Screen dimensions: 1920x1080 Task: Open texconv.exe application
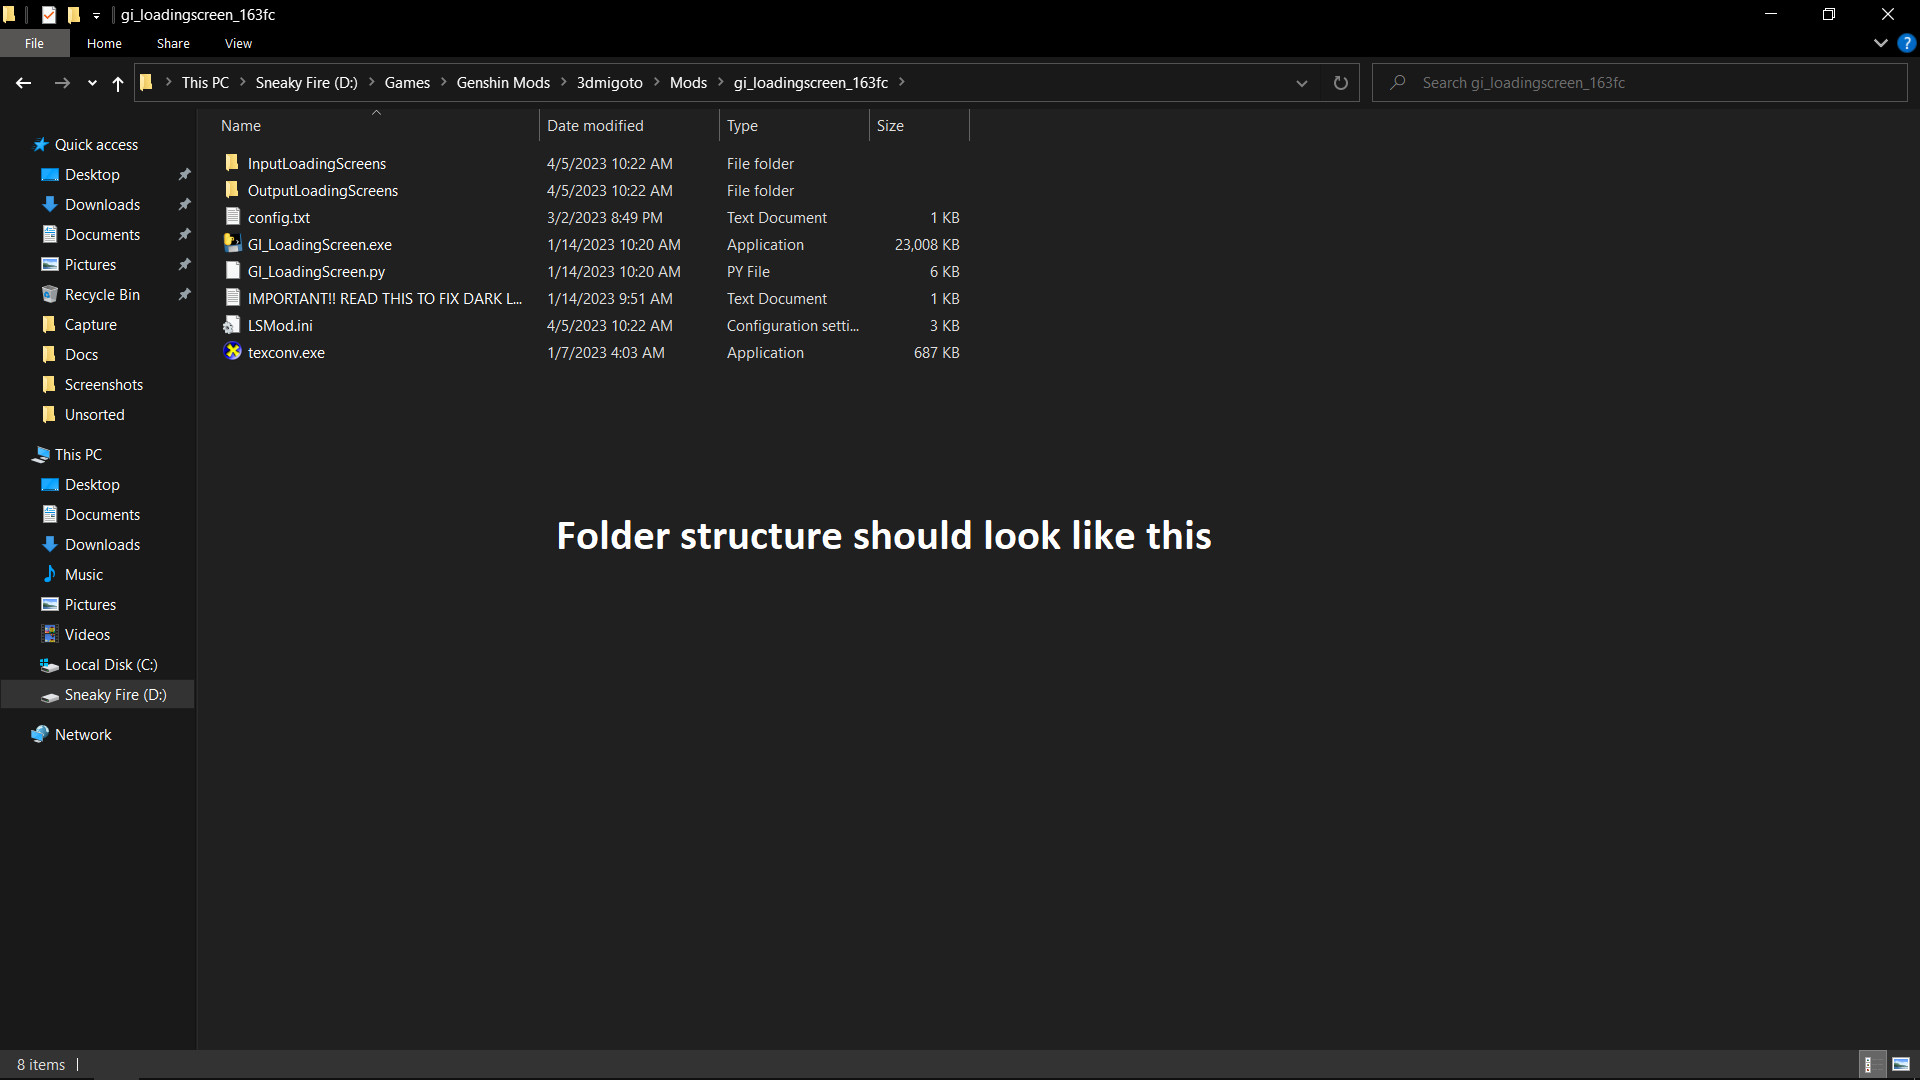(x=286, y=352)
